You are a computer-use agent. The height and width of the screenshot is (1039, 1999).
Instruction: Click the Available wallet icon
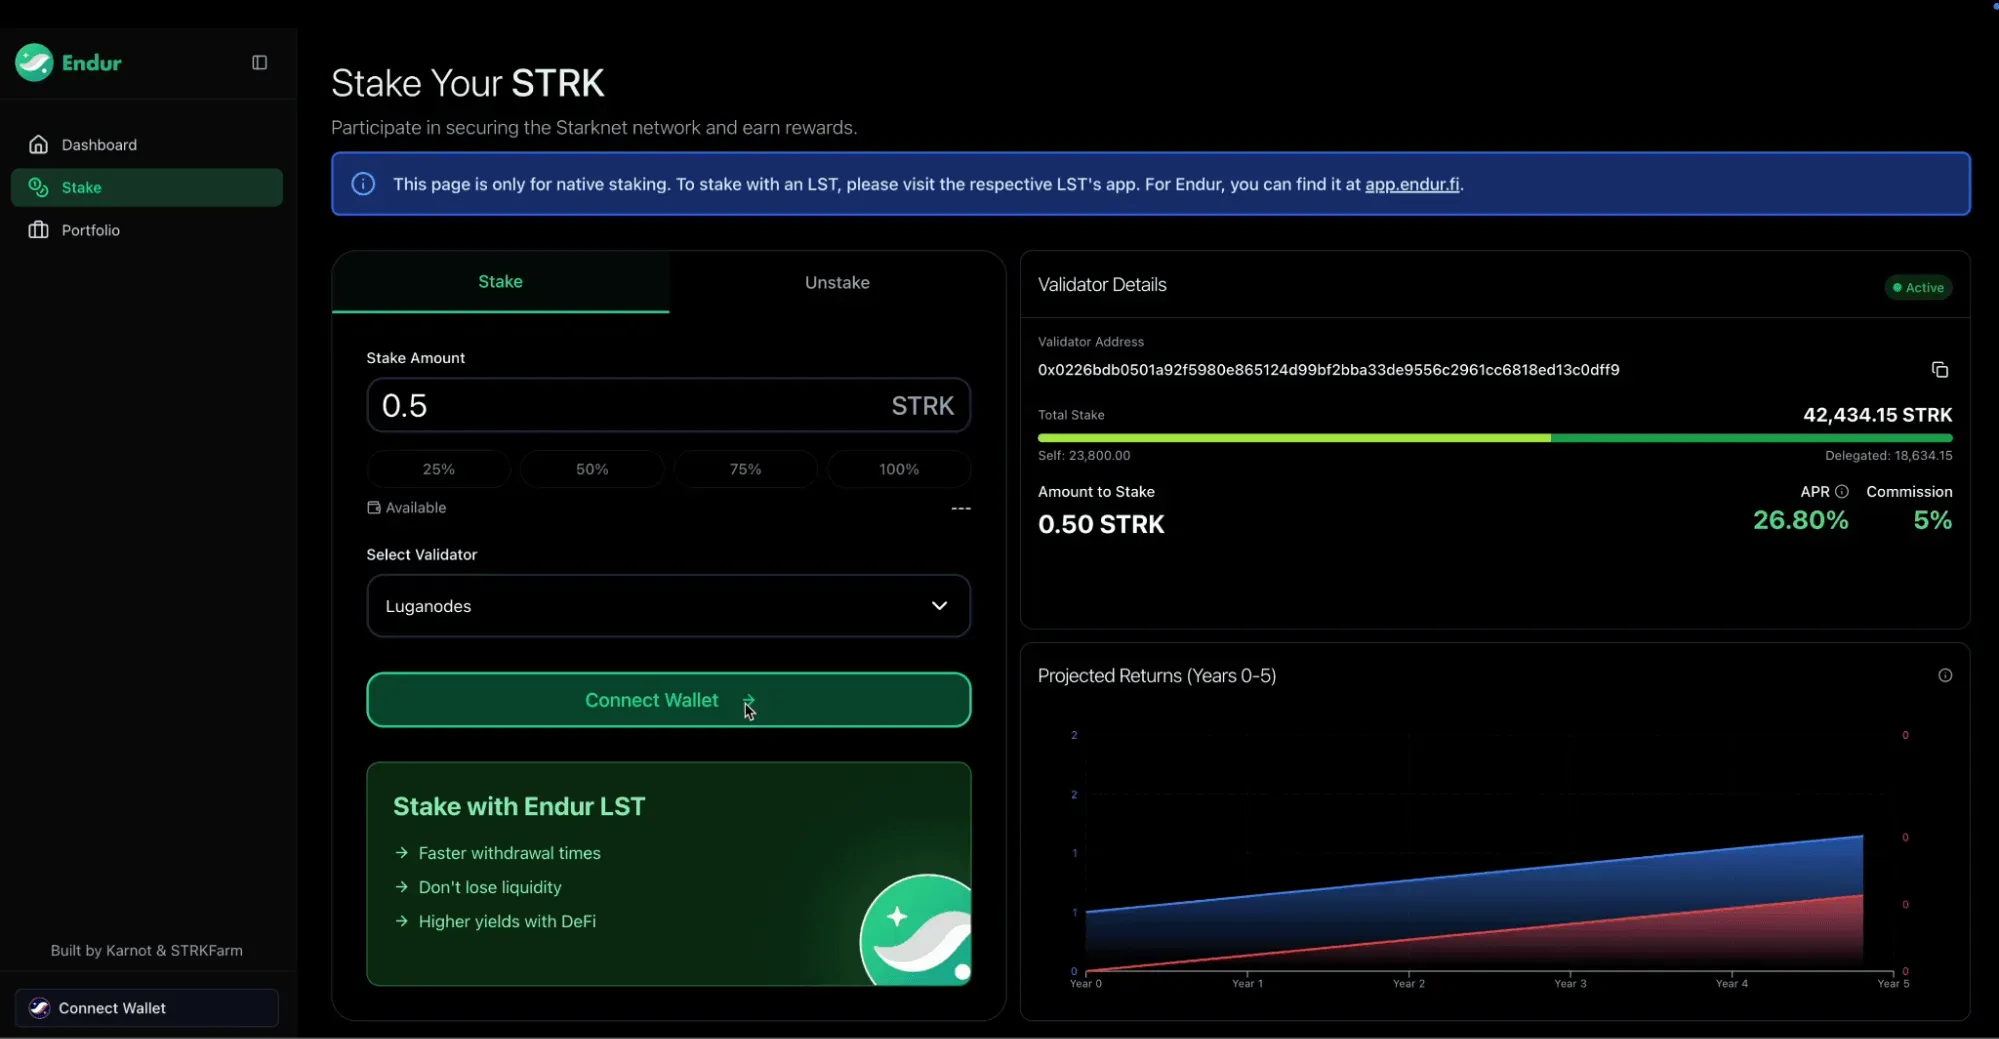[374, 508]
